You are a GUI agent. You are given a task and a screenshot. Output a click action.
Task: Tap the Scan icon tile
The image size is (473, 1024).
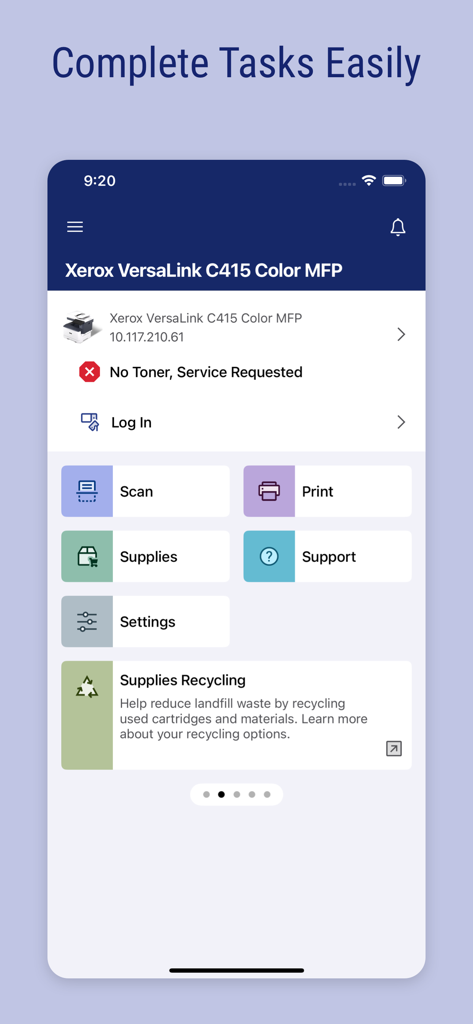point(87,491)
